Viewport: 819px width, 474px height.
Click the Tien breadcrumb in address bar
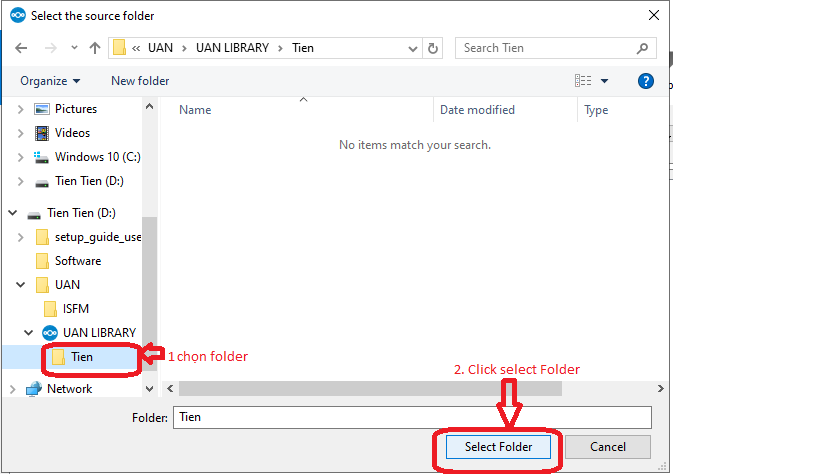pyautogui.click(x=303, y=48)
